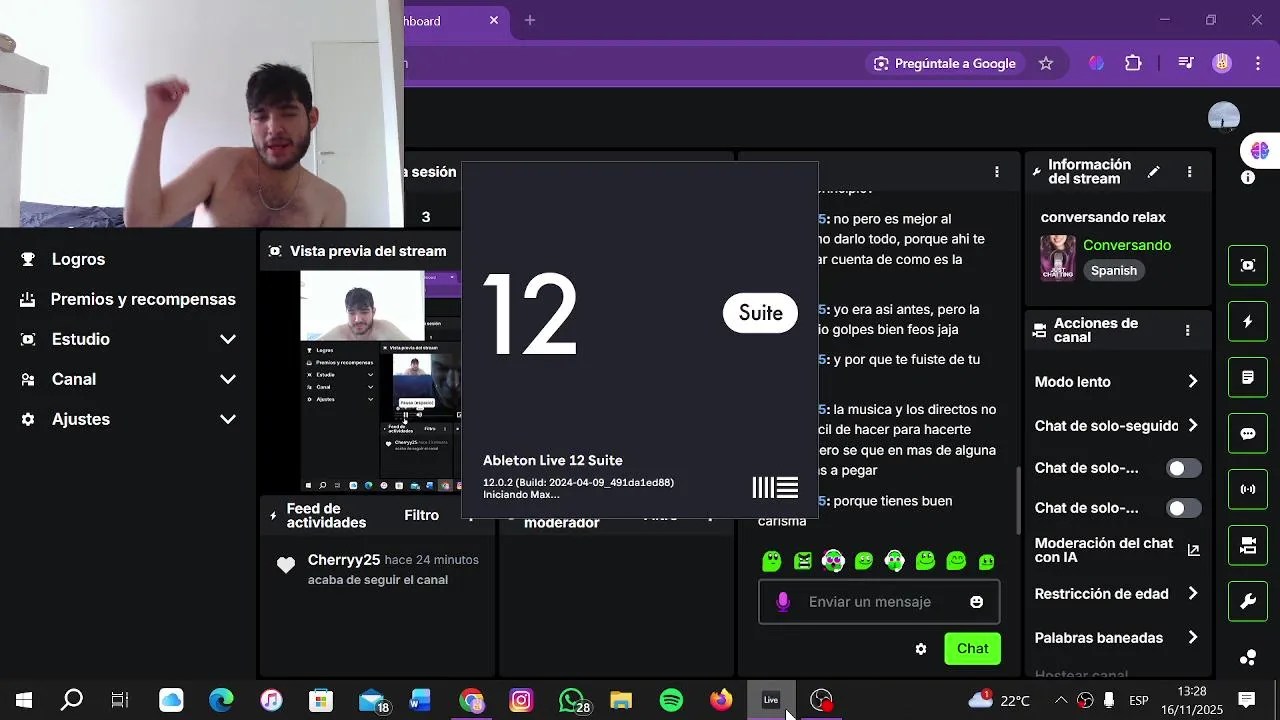
Task: Open Spotify from the taskbar
Action: pos(671,700)
